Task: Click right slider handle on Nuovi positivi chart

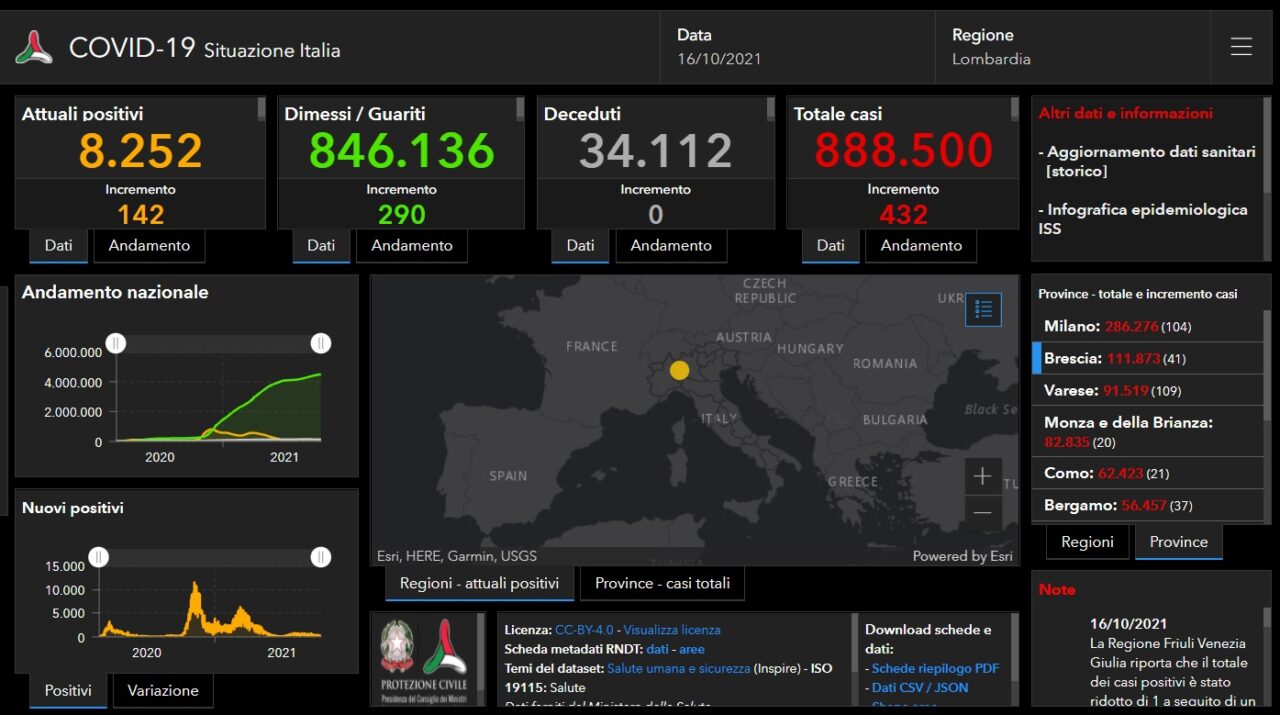Action: click(321, 557)
